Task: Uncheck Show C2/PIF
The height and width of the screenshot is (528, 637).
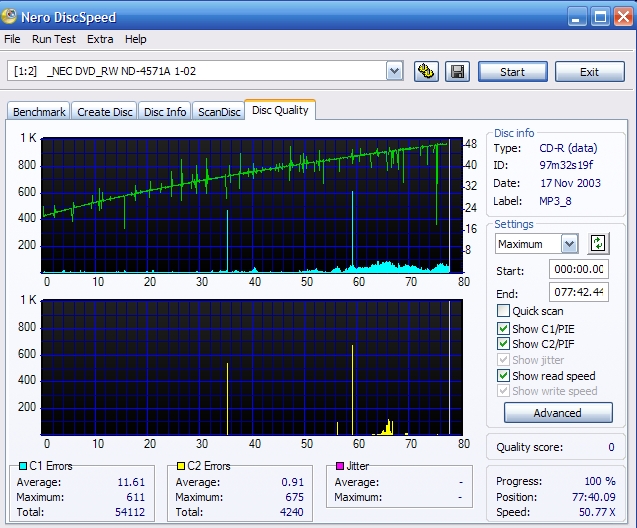Action: (x=503, y=344)
